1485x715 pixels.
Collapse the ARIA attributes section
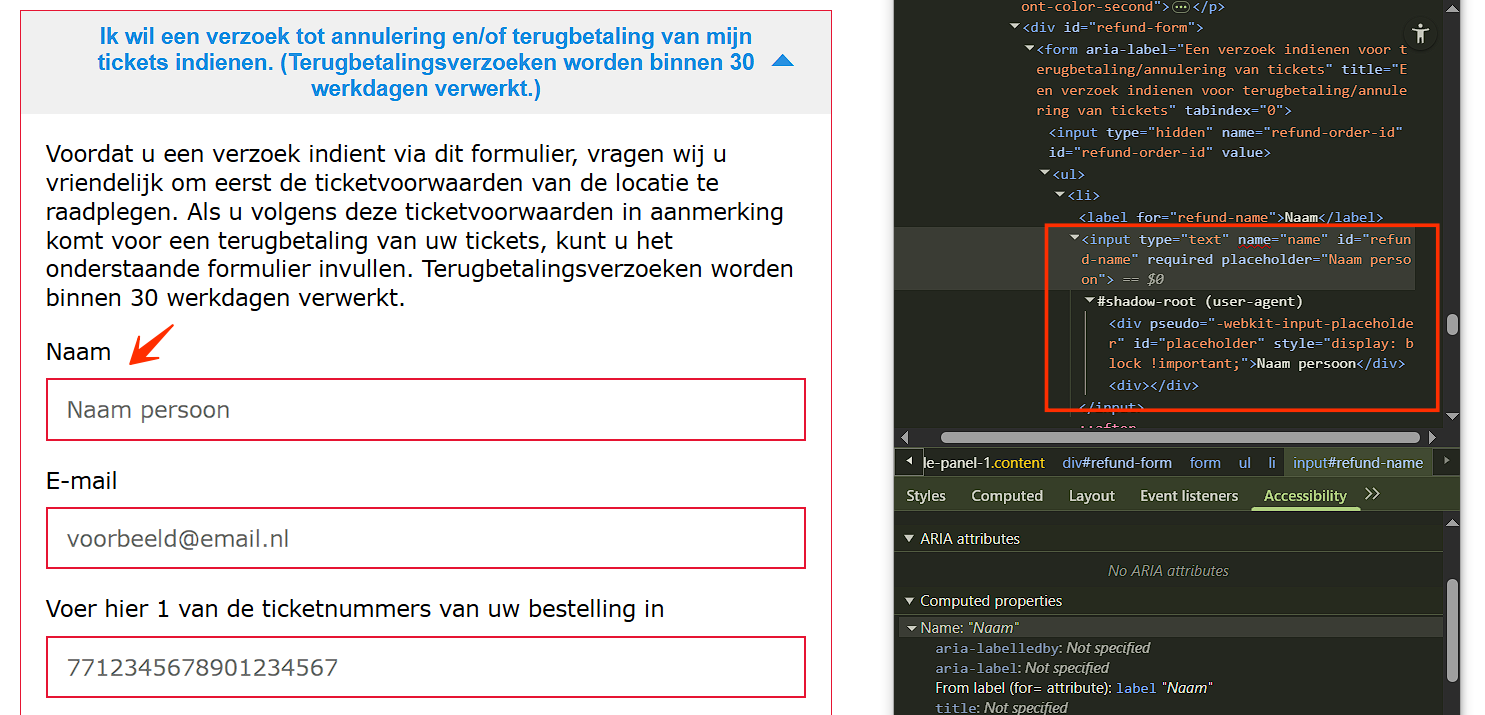click(x=909, y=538)
